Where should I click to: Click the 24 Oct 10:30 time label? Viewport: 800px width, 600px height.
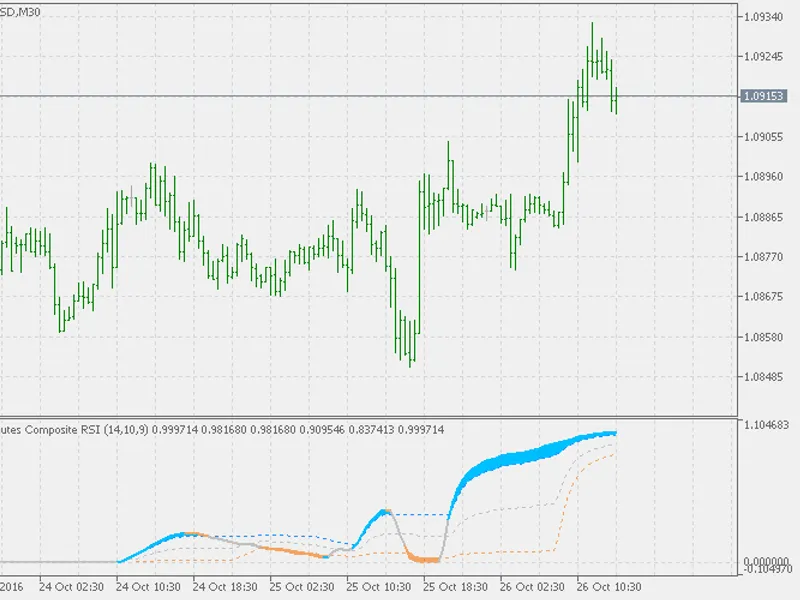(x=148, y=587)
